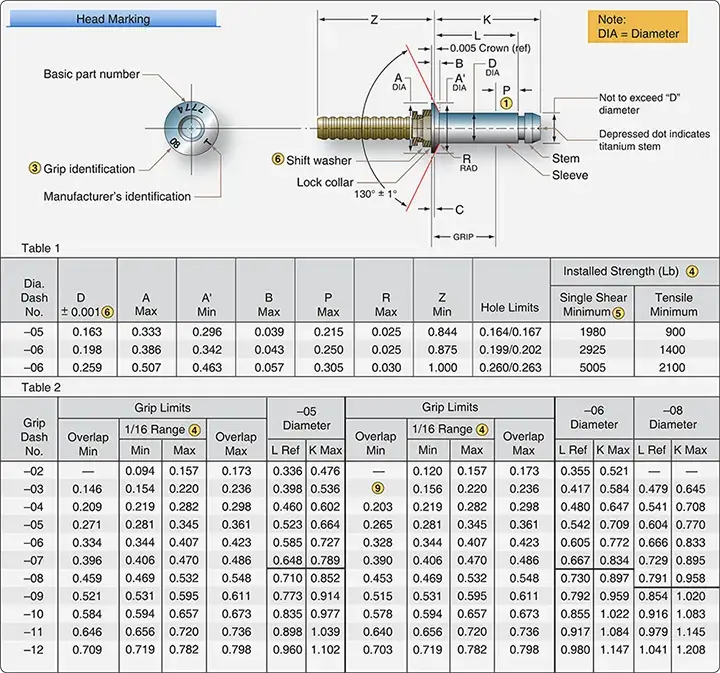This screenshot has height=673, width=720.
Task: Click the –08 Diameter header in Table 2
Action: click(x=673, y=418)
